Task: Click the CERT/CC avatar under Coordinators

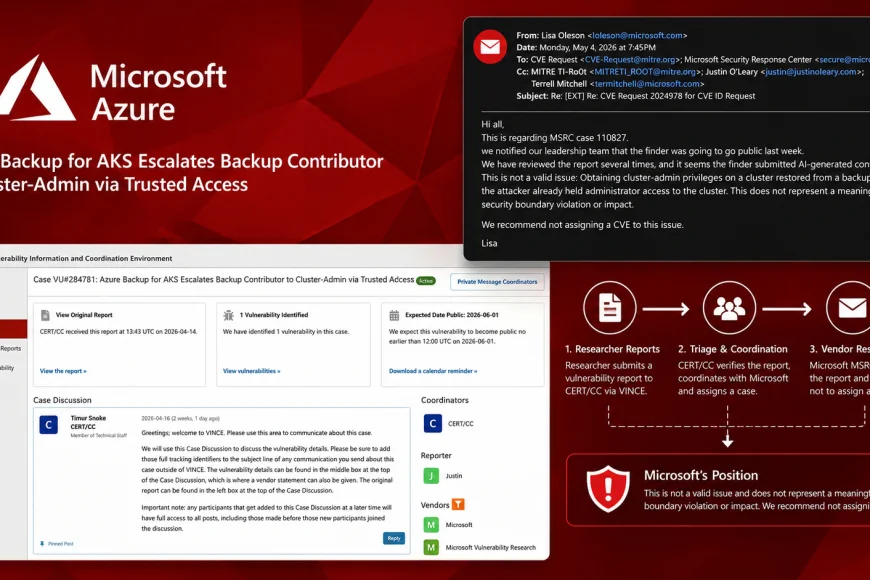Action: (x=433, y=423)
